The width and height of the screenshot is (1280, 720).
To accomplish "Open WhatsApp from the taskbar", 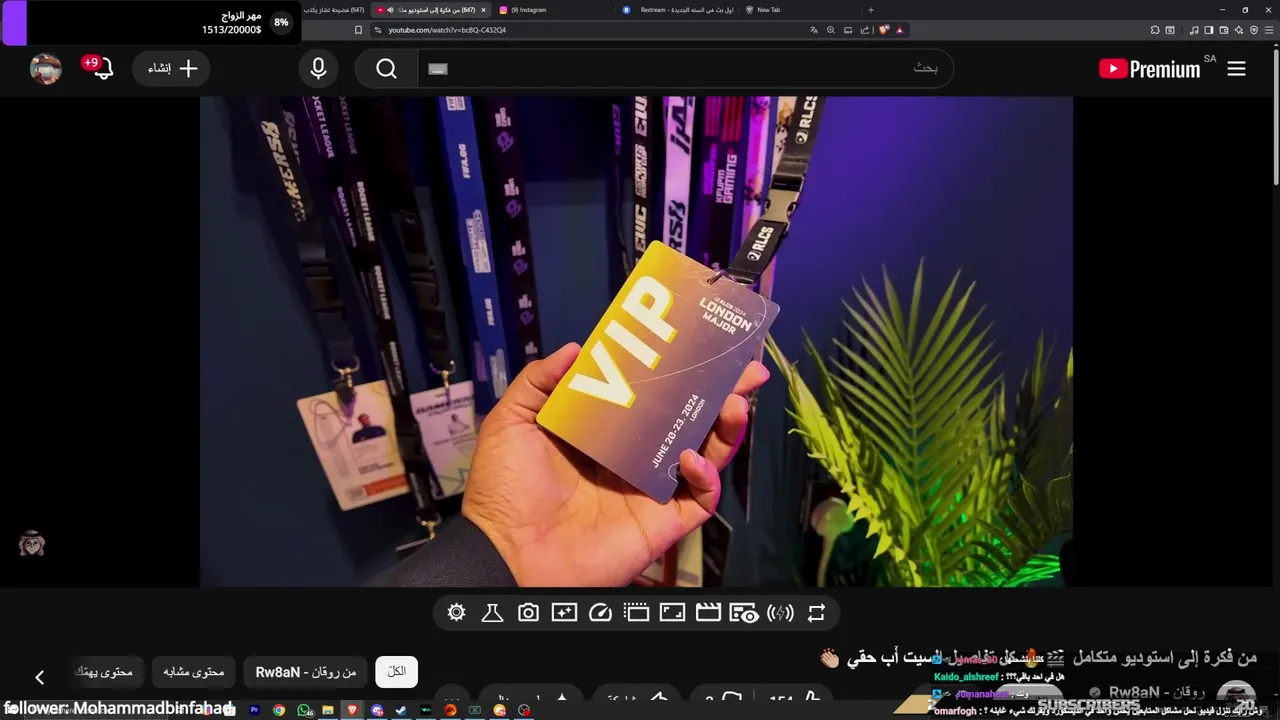I will point(303,710).
